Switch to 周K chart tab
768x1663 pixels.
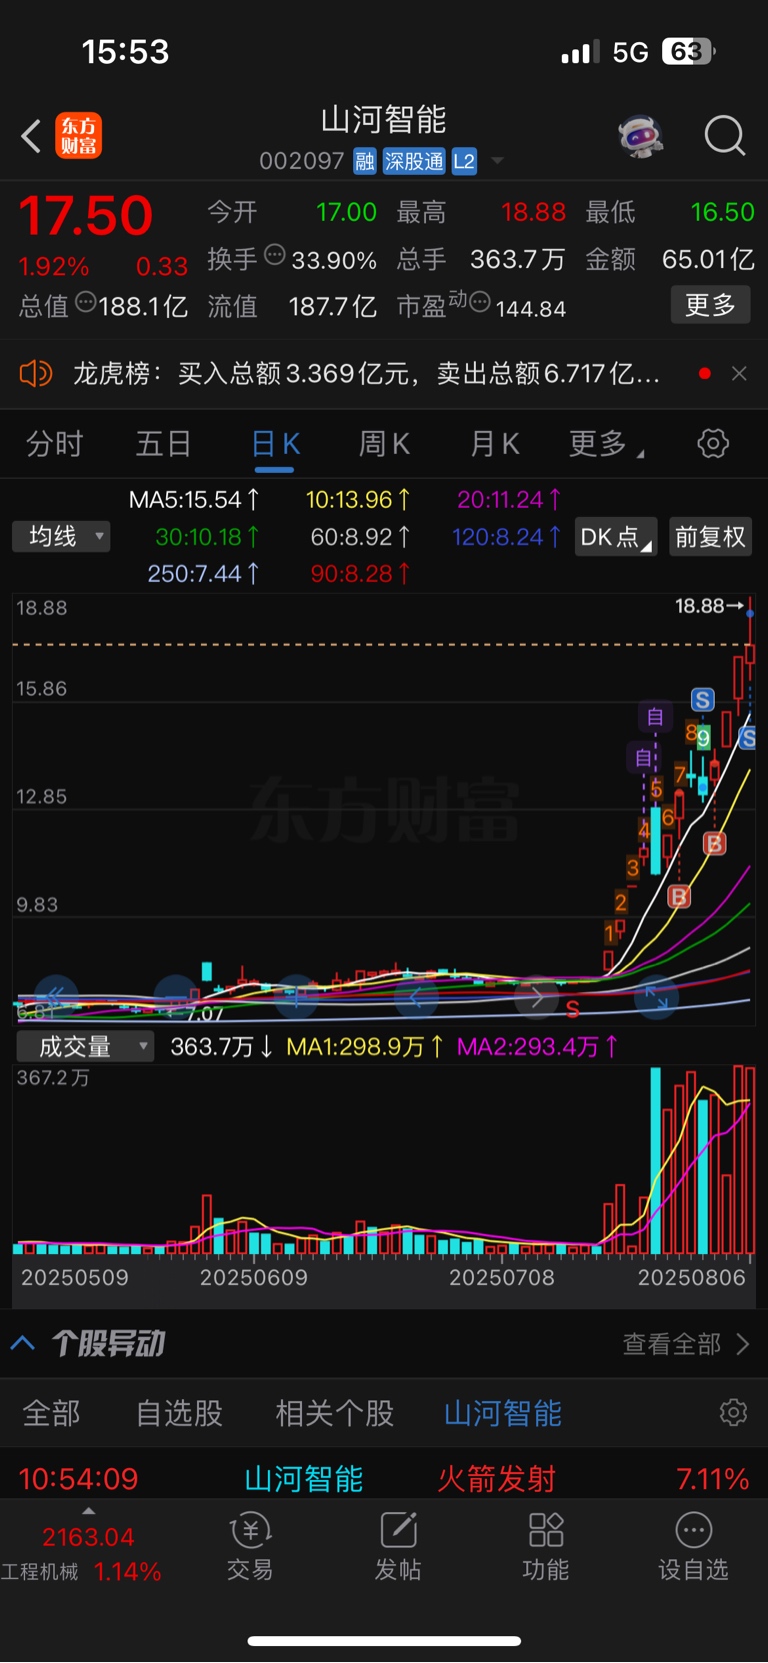click(x=384, y=443)
